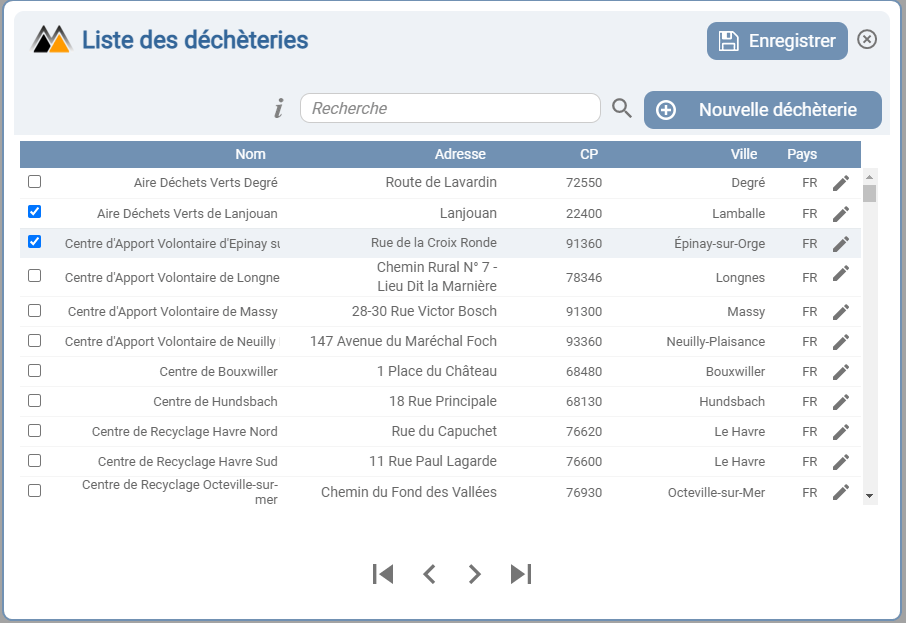
Task: Go back to the previous page
Action: (430, 574)
